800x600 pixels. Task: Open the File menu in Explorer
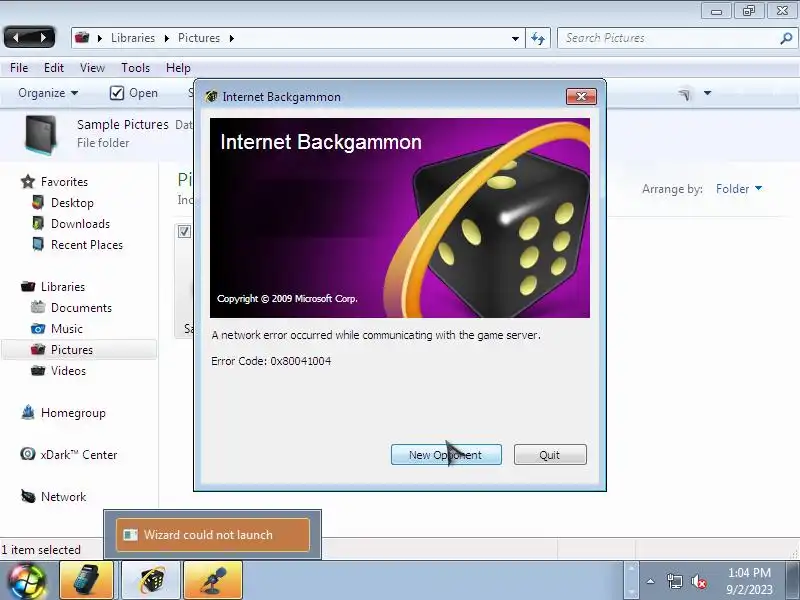tap(19, 68)
